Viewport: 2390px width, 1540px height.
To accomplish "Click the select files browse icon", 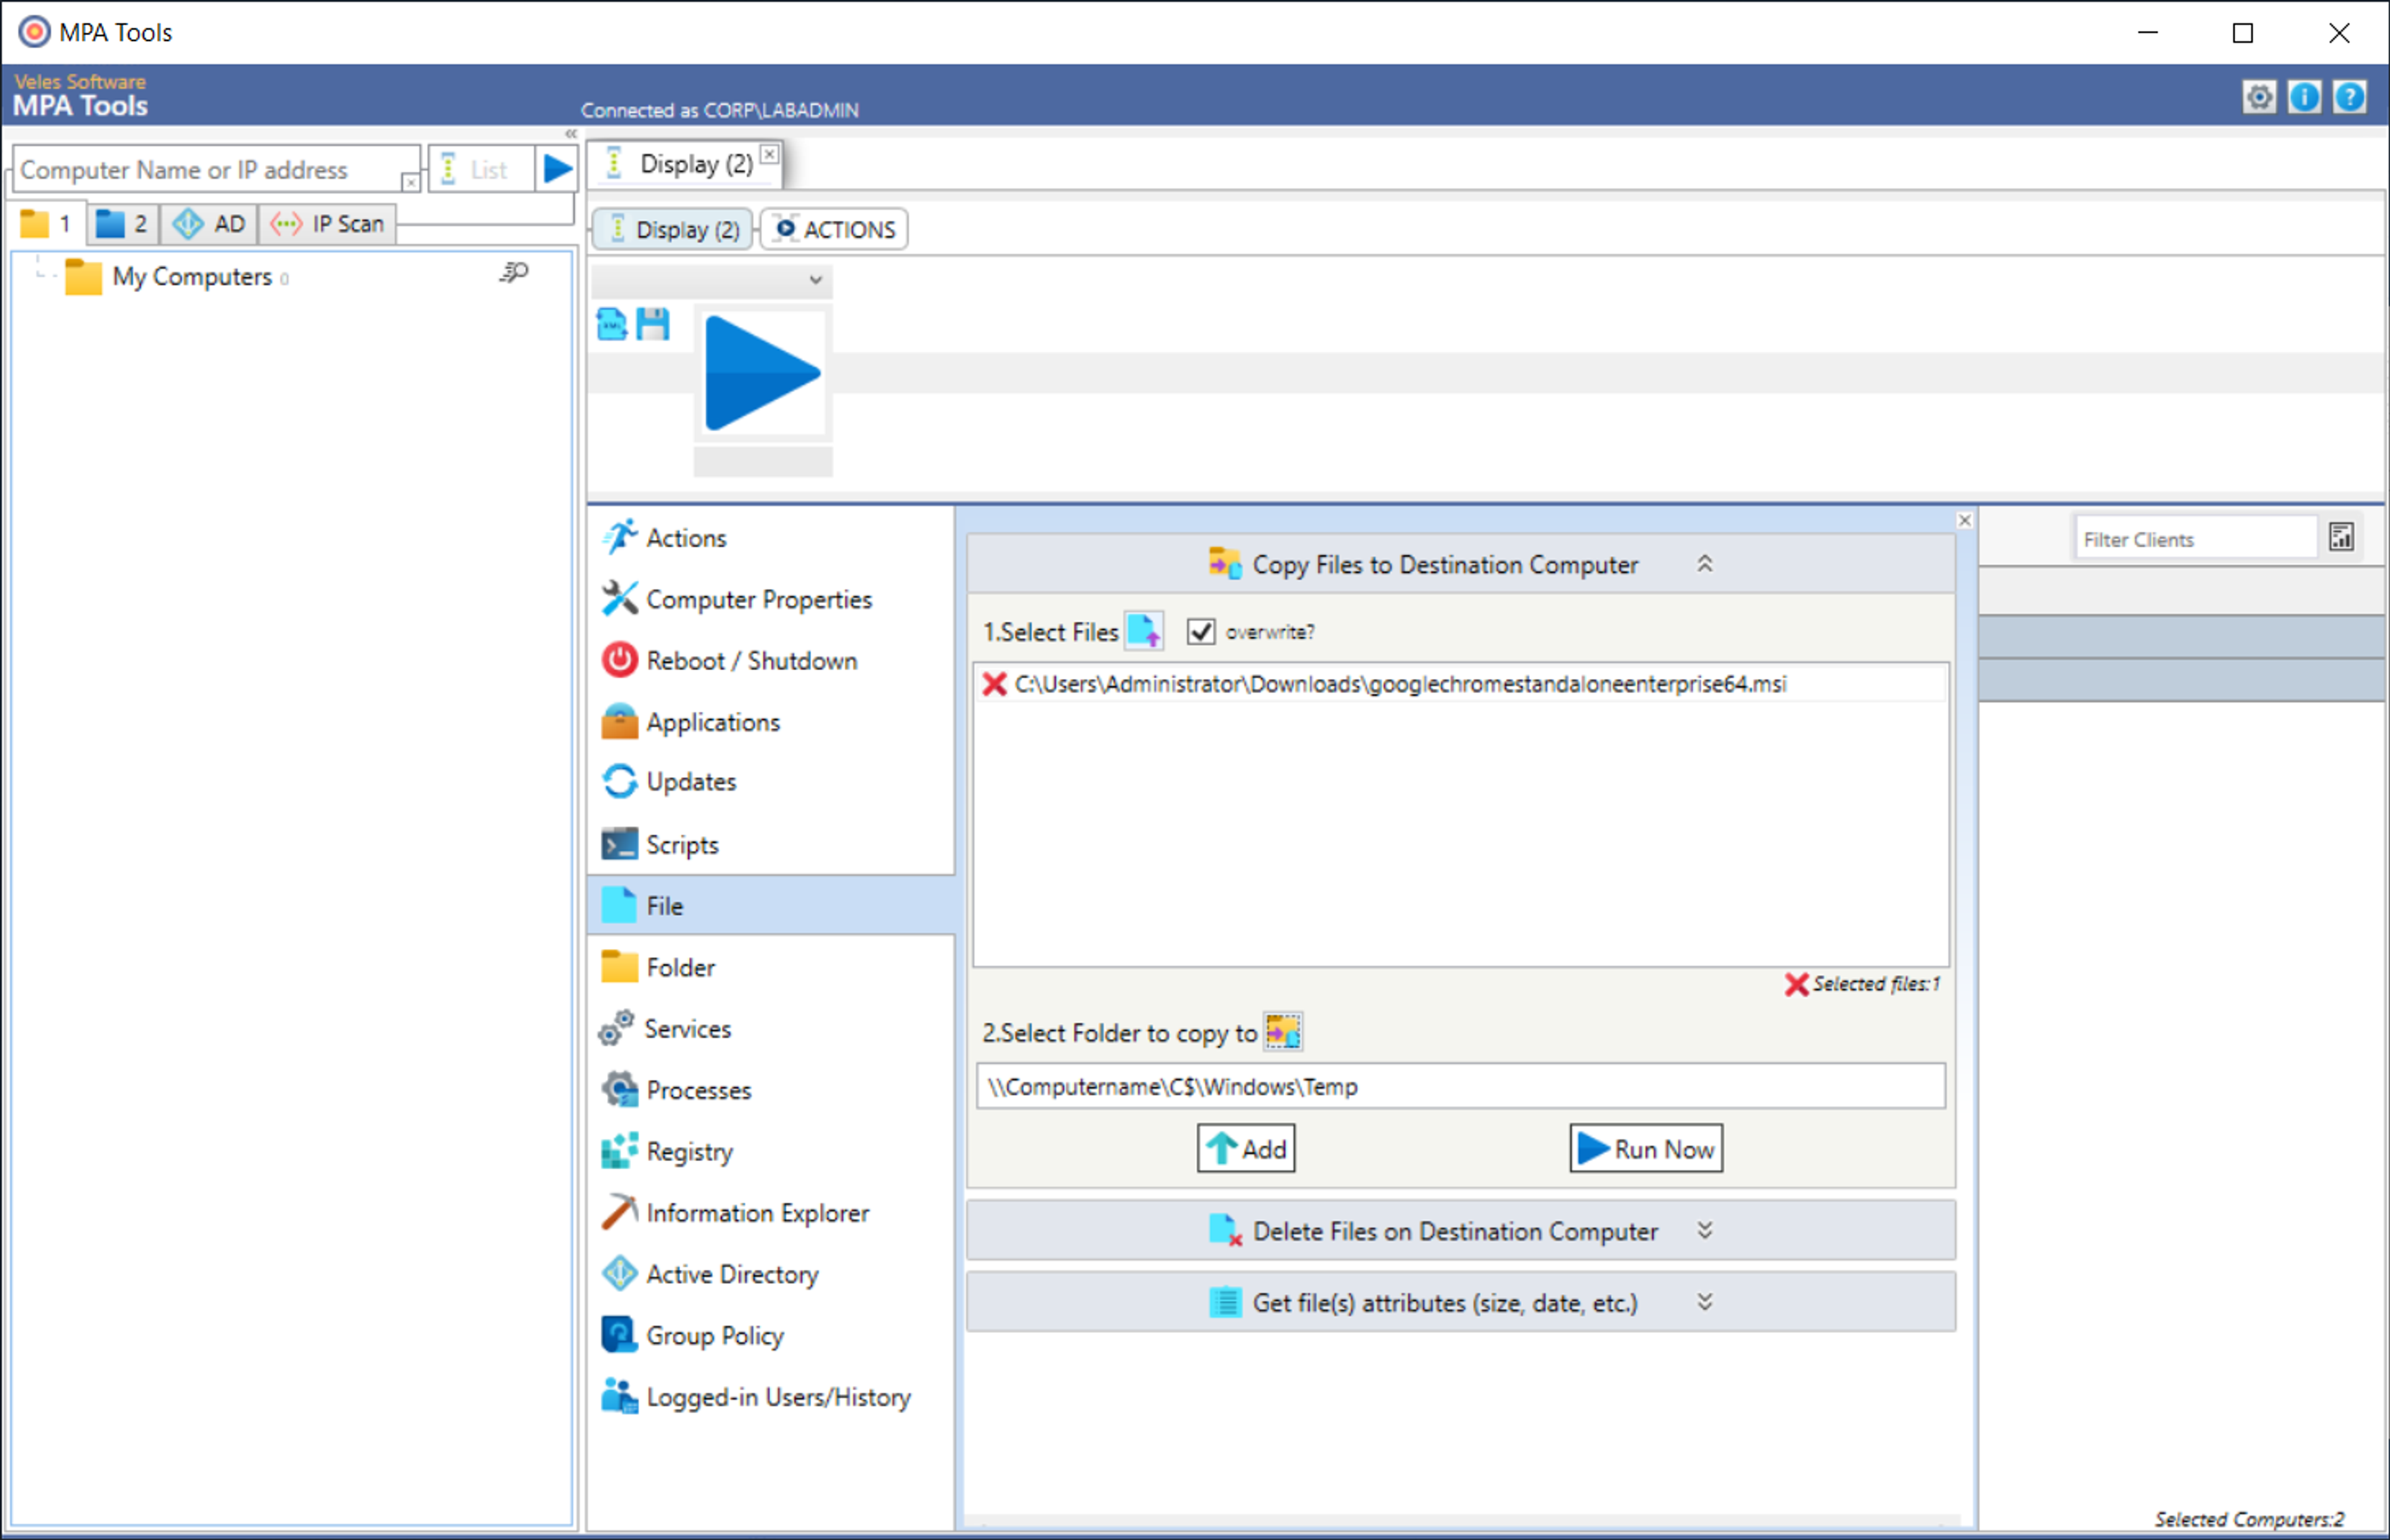I will (1144, 632).
